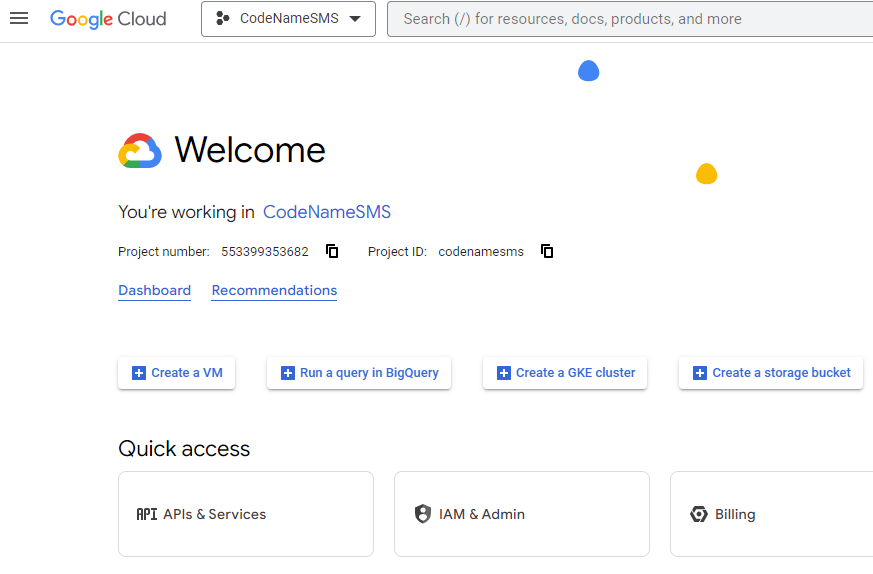The image size is (873, 574).
Task: Click the Billing hexagon icon
Action: click(x=699, y=514)
